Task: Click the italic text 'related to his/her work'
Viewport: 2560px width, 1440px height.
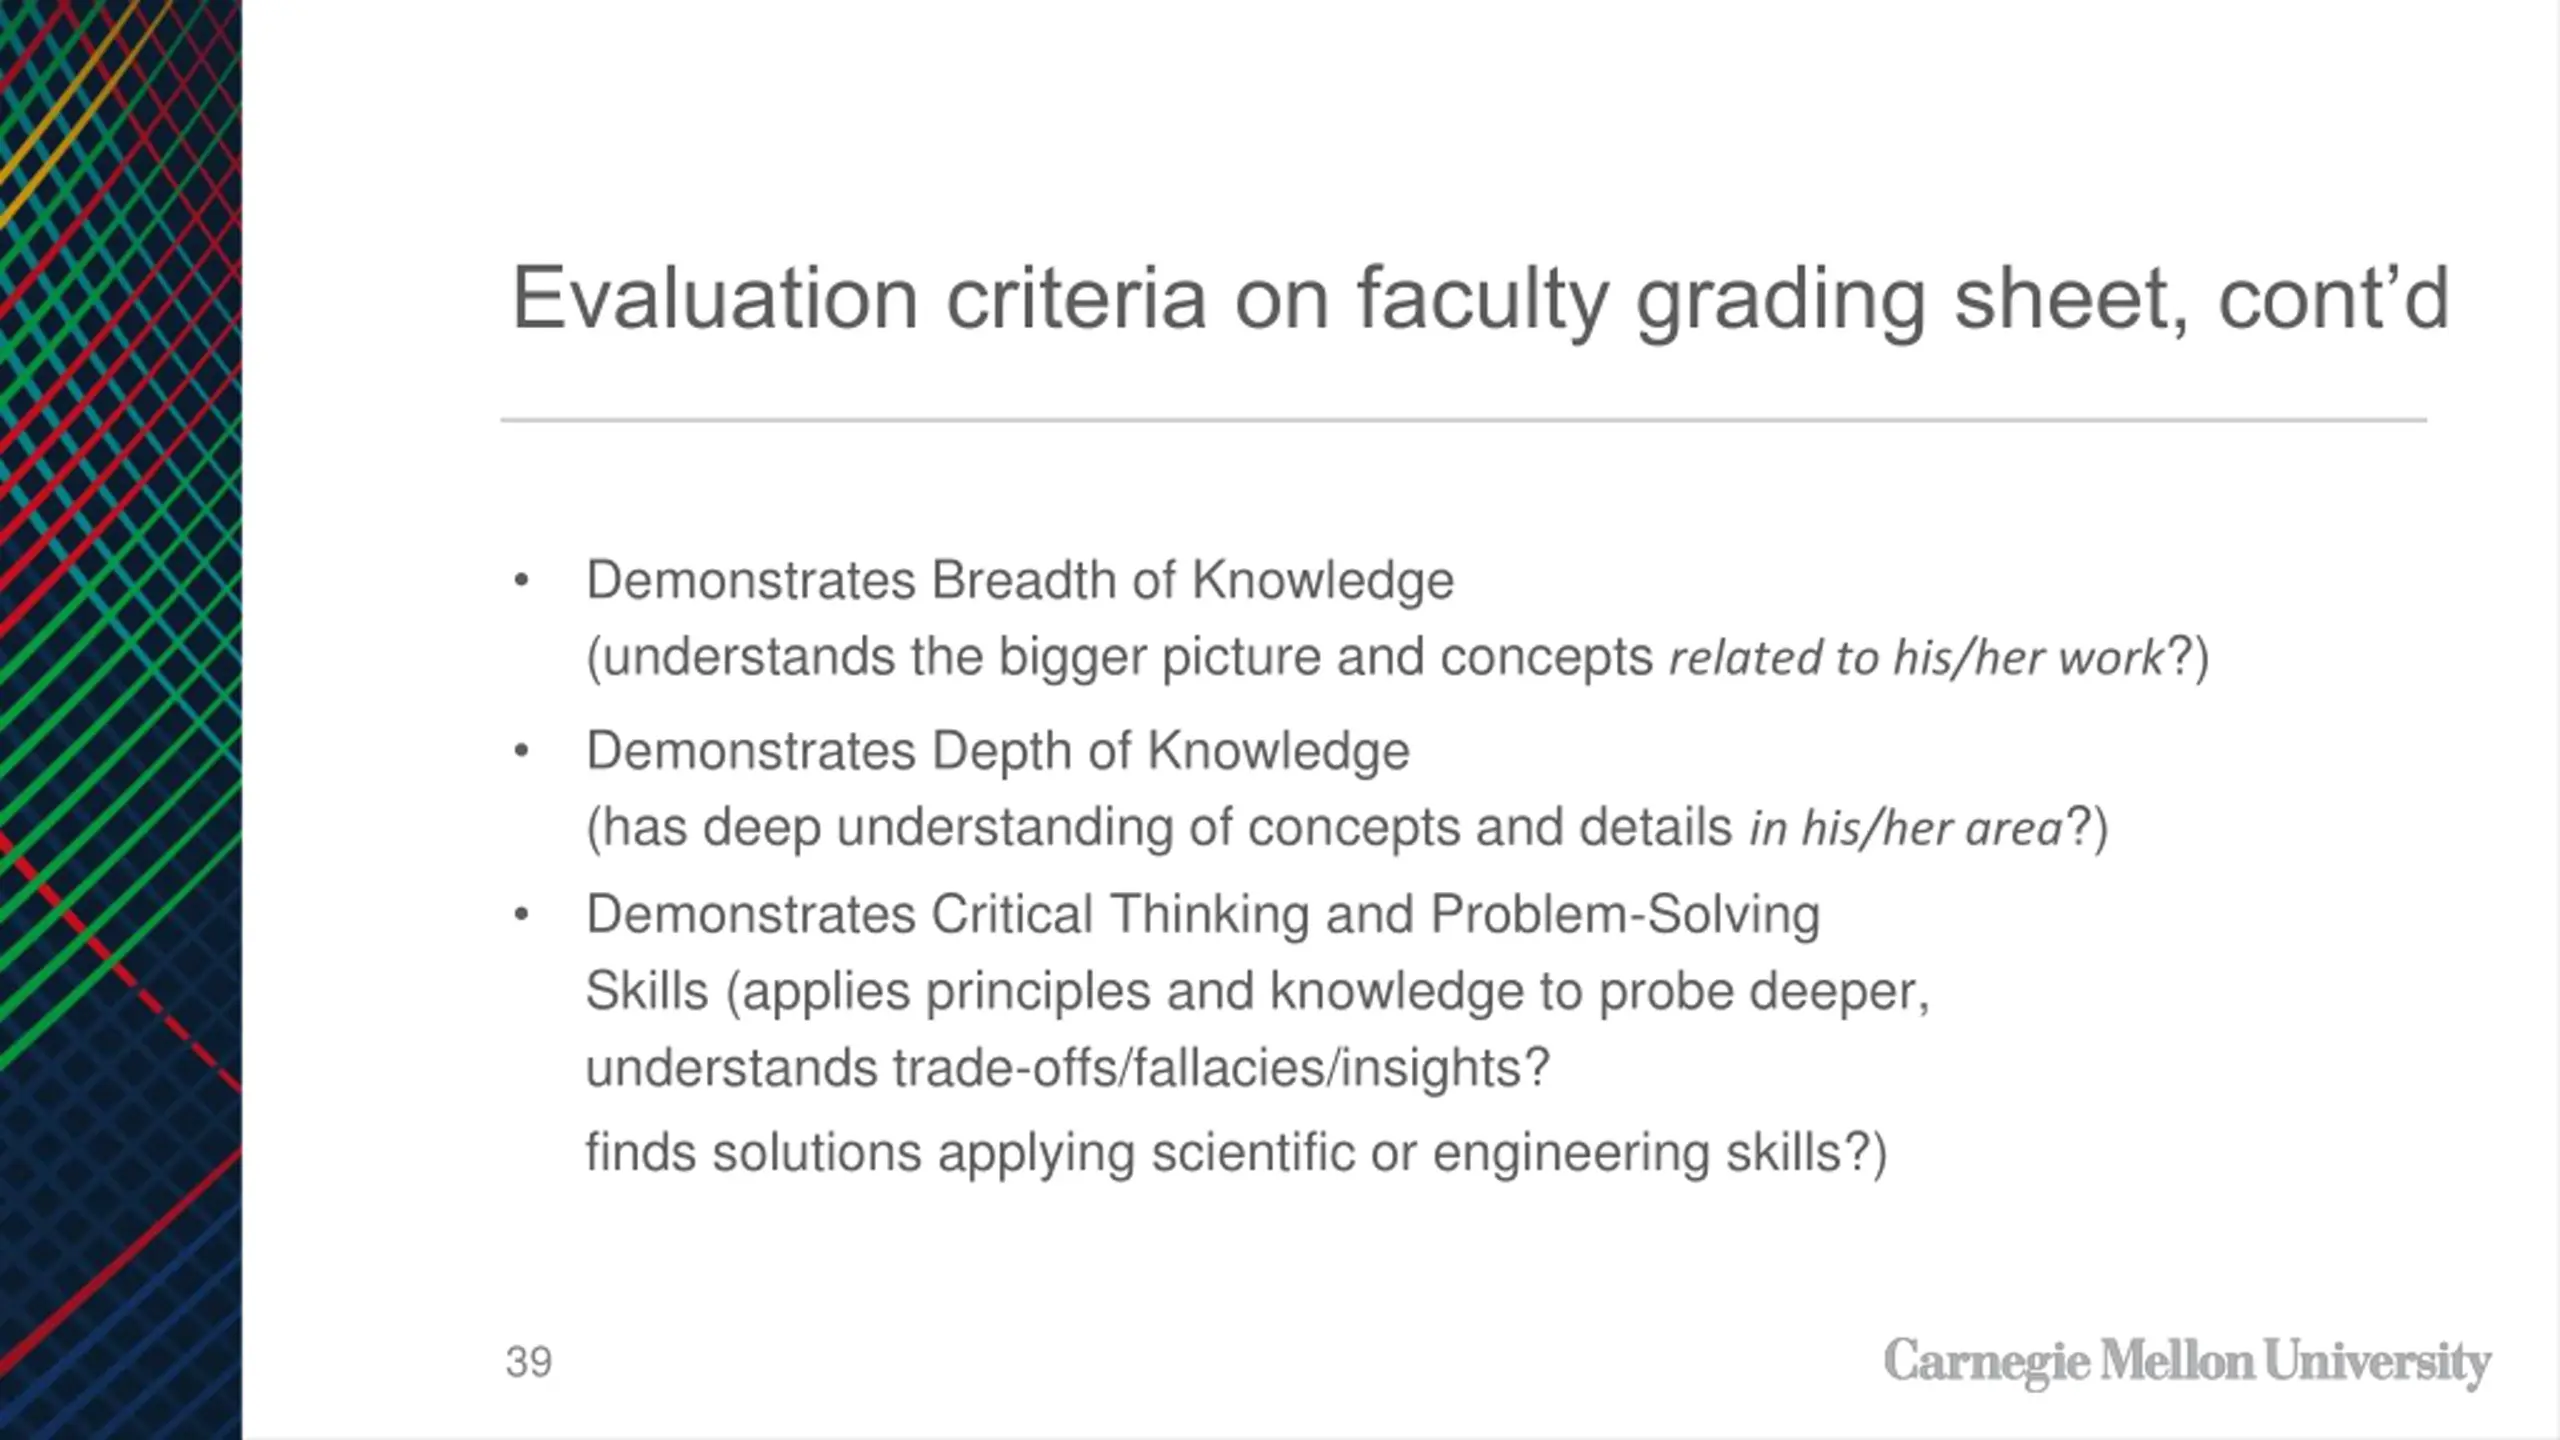Action: [1917, 658]
